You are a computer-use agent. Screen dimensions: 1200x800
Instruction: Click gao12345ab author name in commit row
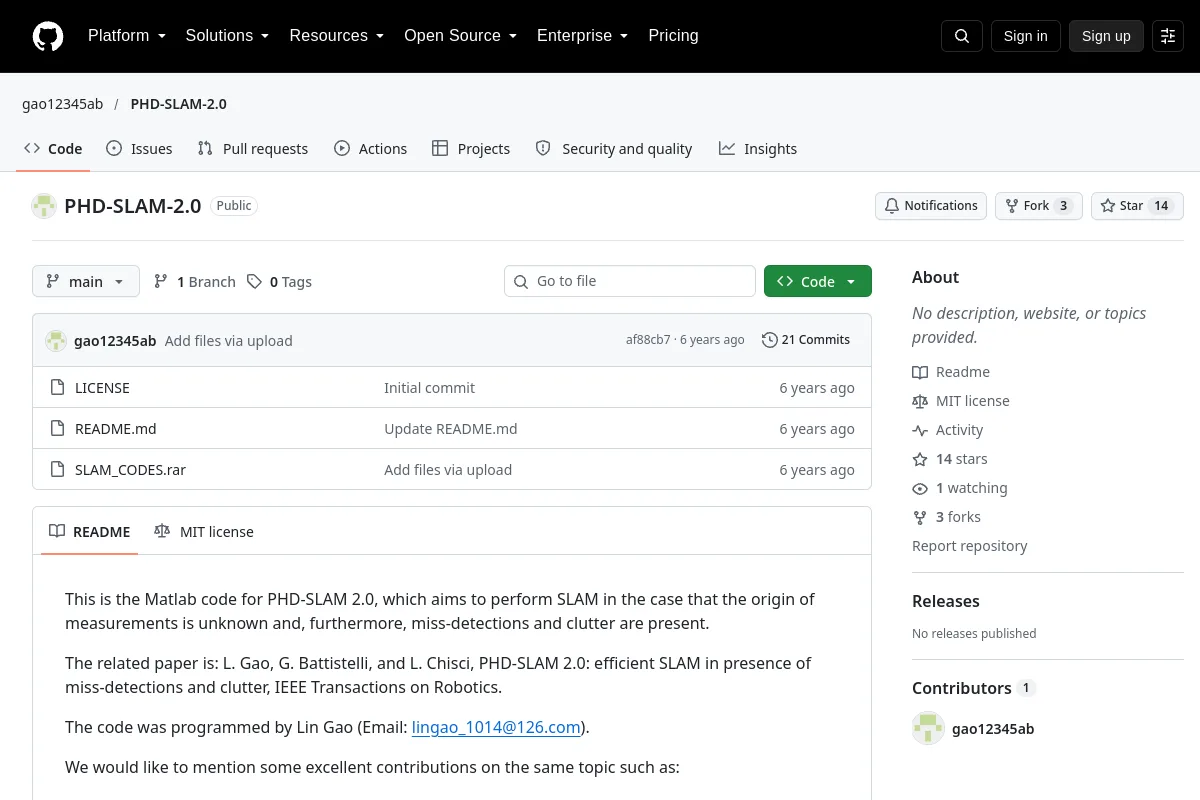115,341
